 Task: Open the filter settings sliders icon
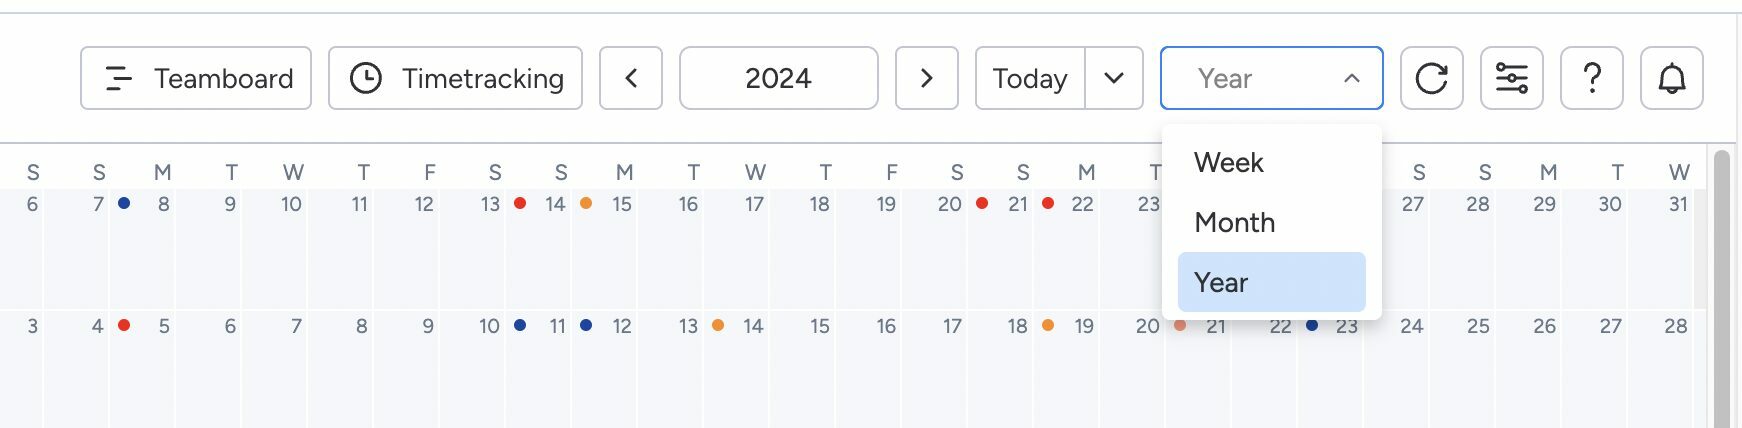coord(1511,78)
